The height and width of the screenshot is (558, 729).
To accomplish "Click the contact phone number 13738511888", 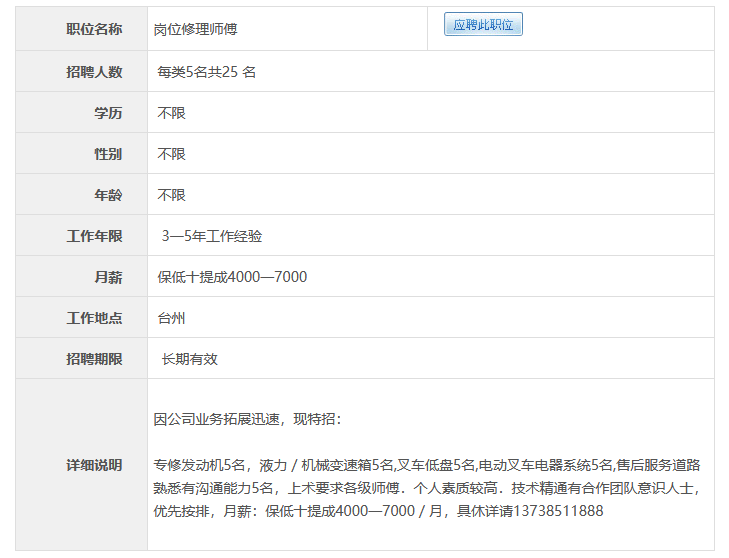I will coord(552,511).
